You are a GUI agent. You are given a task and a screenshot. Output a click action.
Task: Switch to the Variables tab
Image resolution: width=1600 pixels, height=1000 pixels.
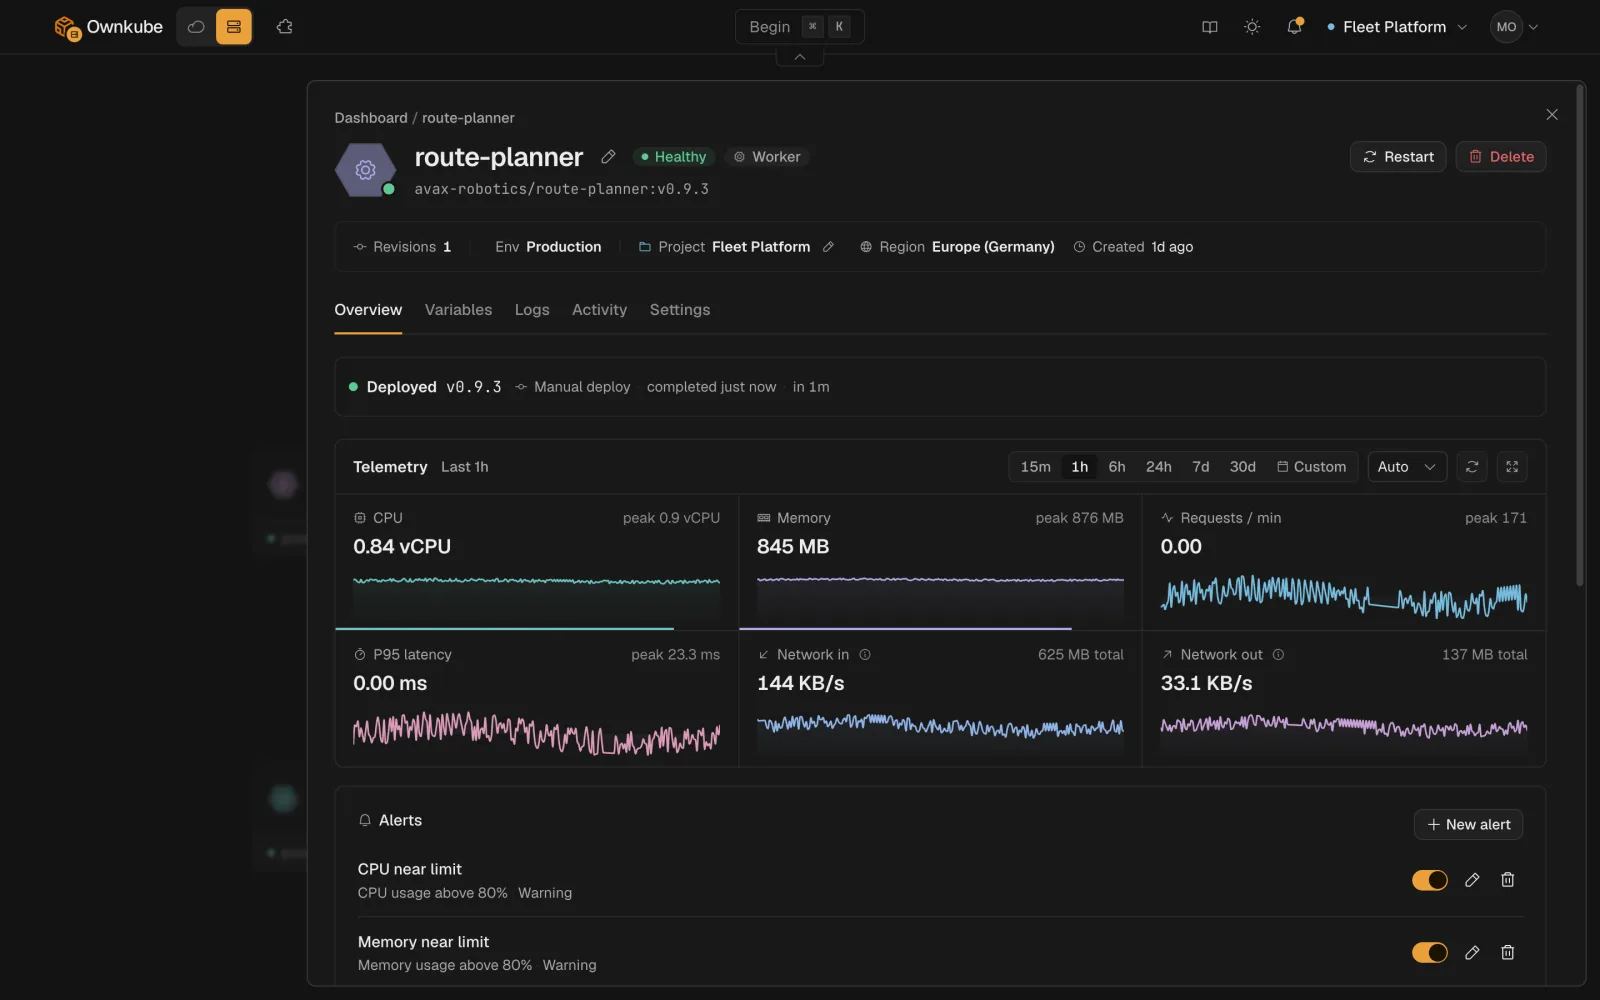coord(458,310)
